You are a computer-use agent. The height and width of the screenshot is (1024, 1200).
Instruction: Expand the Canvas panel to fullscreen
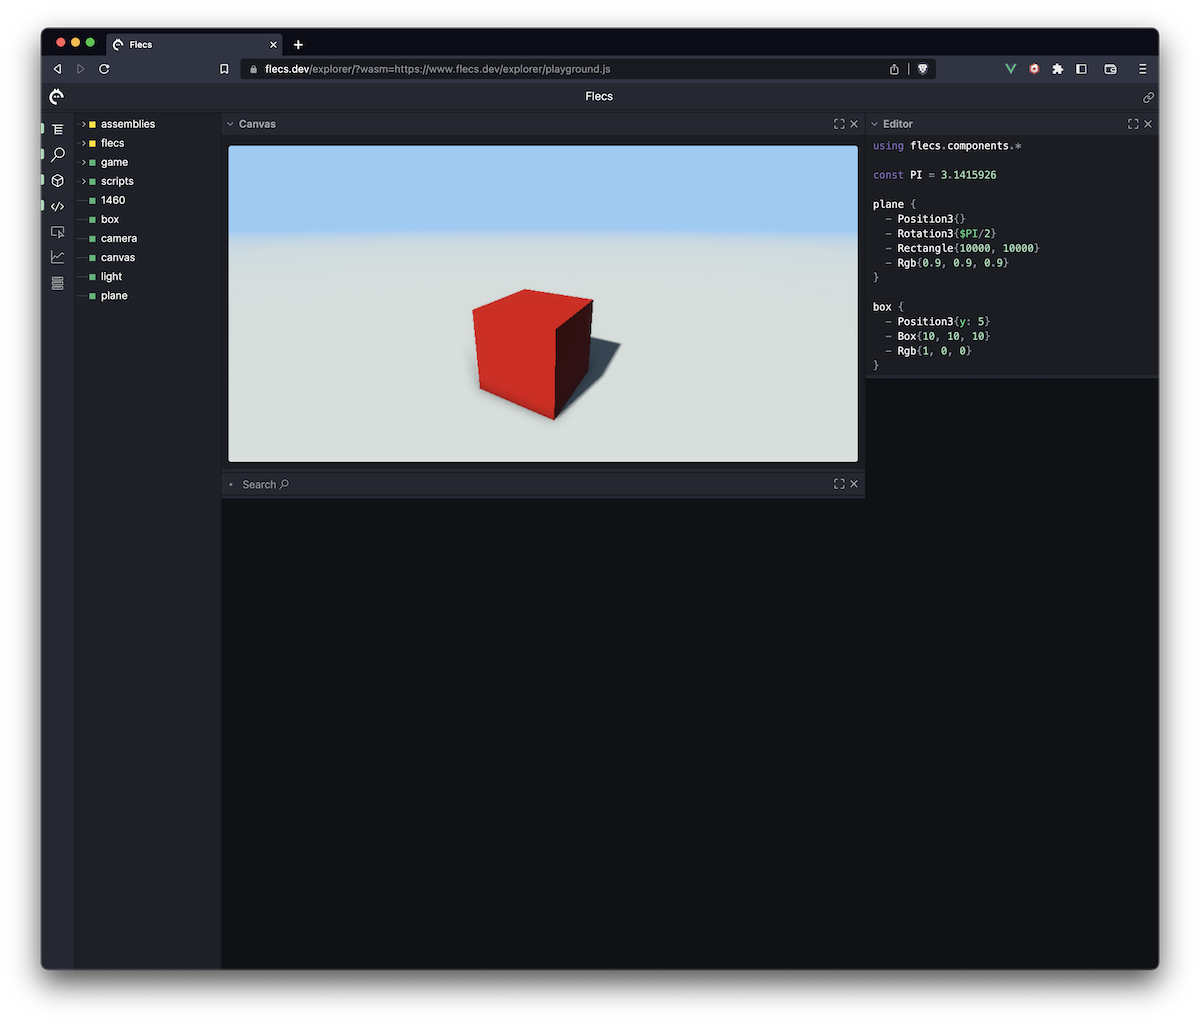[x=838, y=123]
